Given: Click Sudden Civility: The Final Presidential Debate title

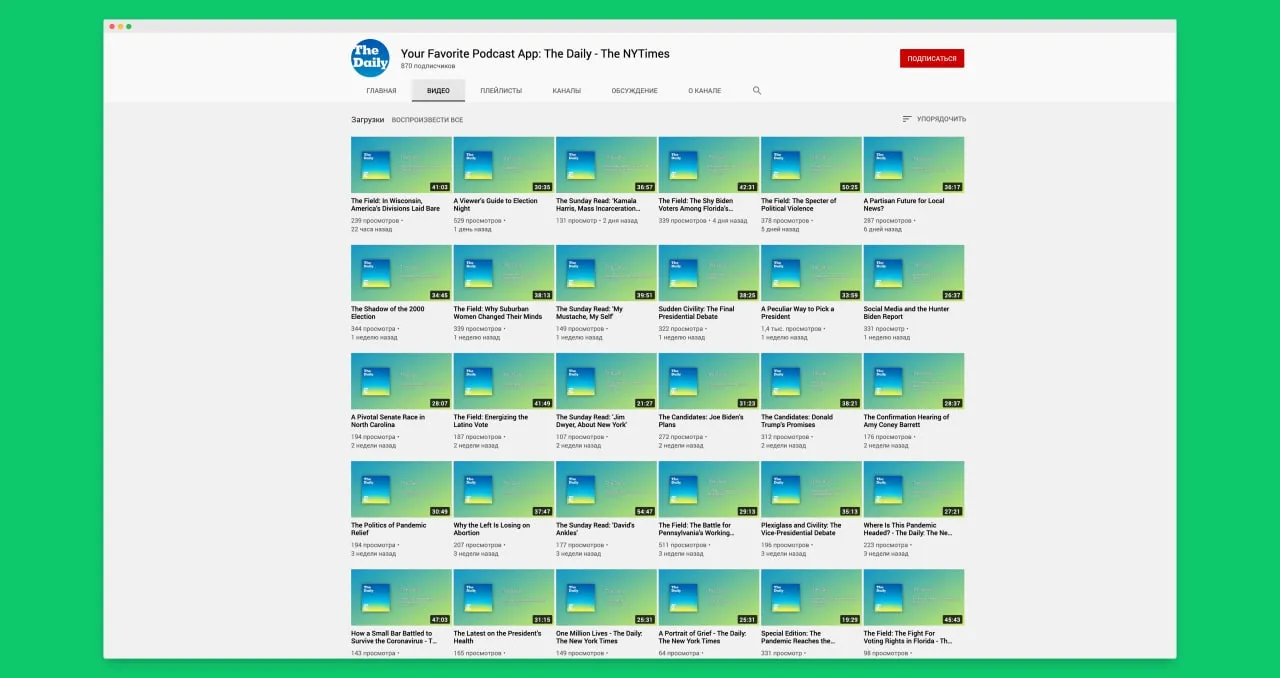Looking at the screenshot, I should (x=697, y=313).
